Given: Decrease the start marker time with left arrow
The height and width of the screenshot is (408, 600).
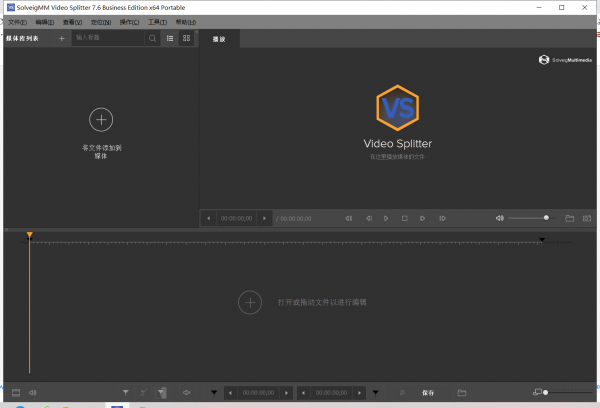Looking at the screenshot, I should click(230, 393).
